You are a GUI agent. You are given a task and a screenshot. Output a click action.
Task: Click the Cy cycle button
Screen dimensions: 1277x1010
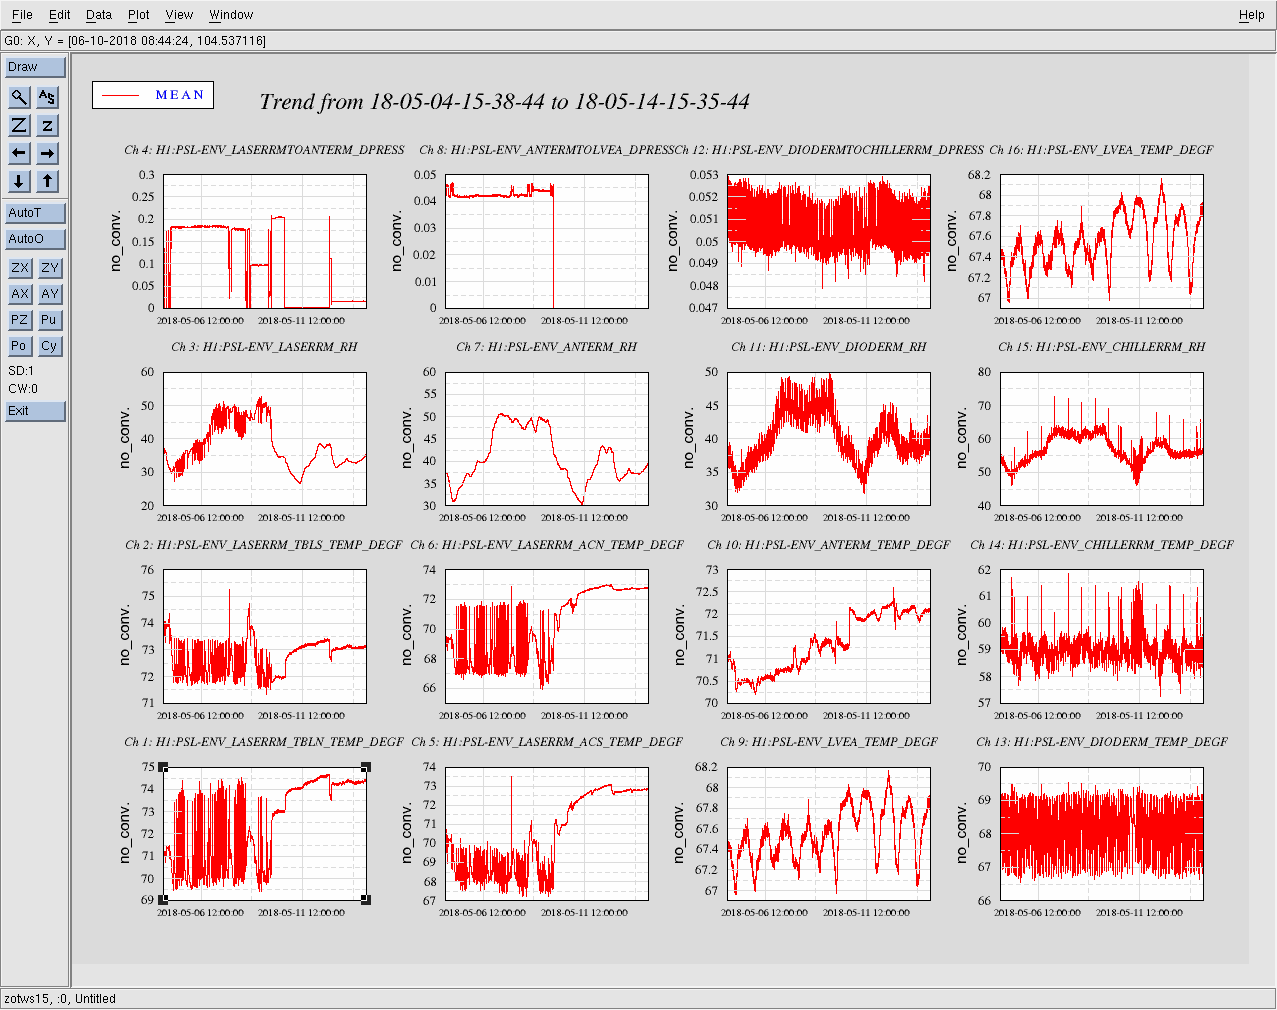tap(50, 346)
